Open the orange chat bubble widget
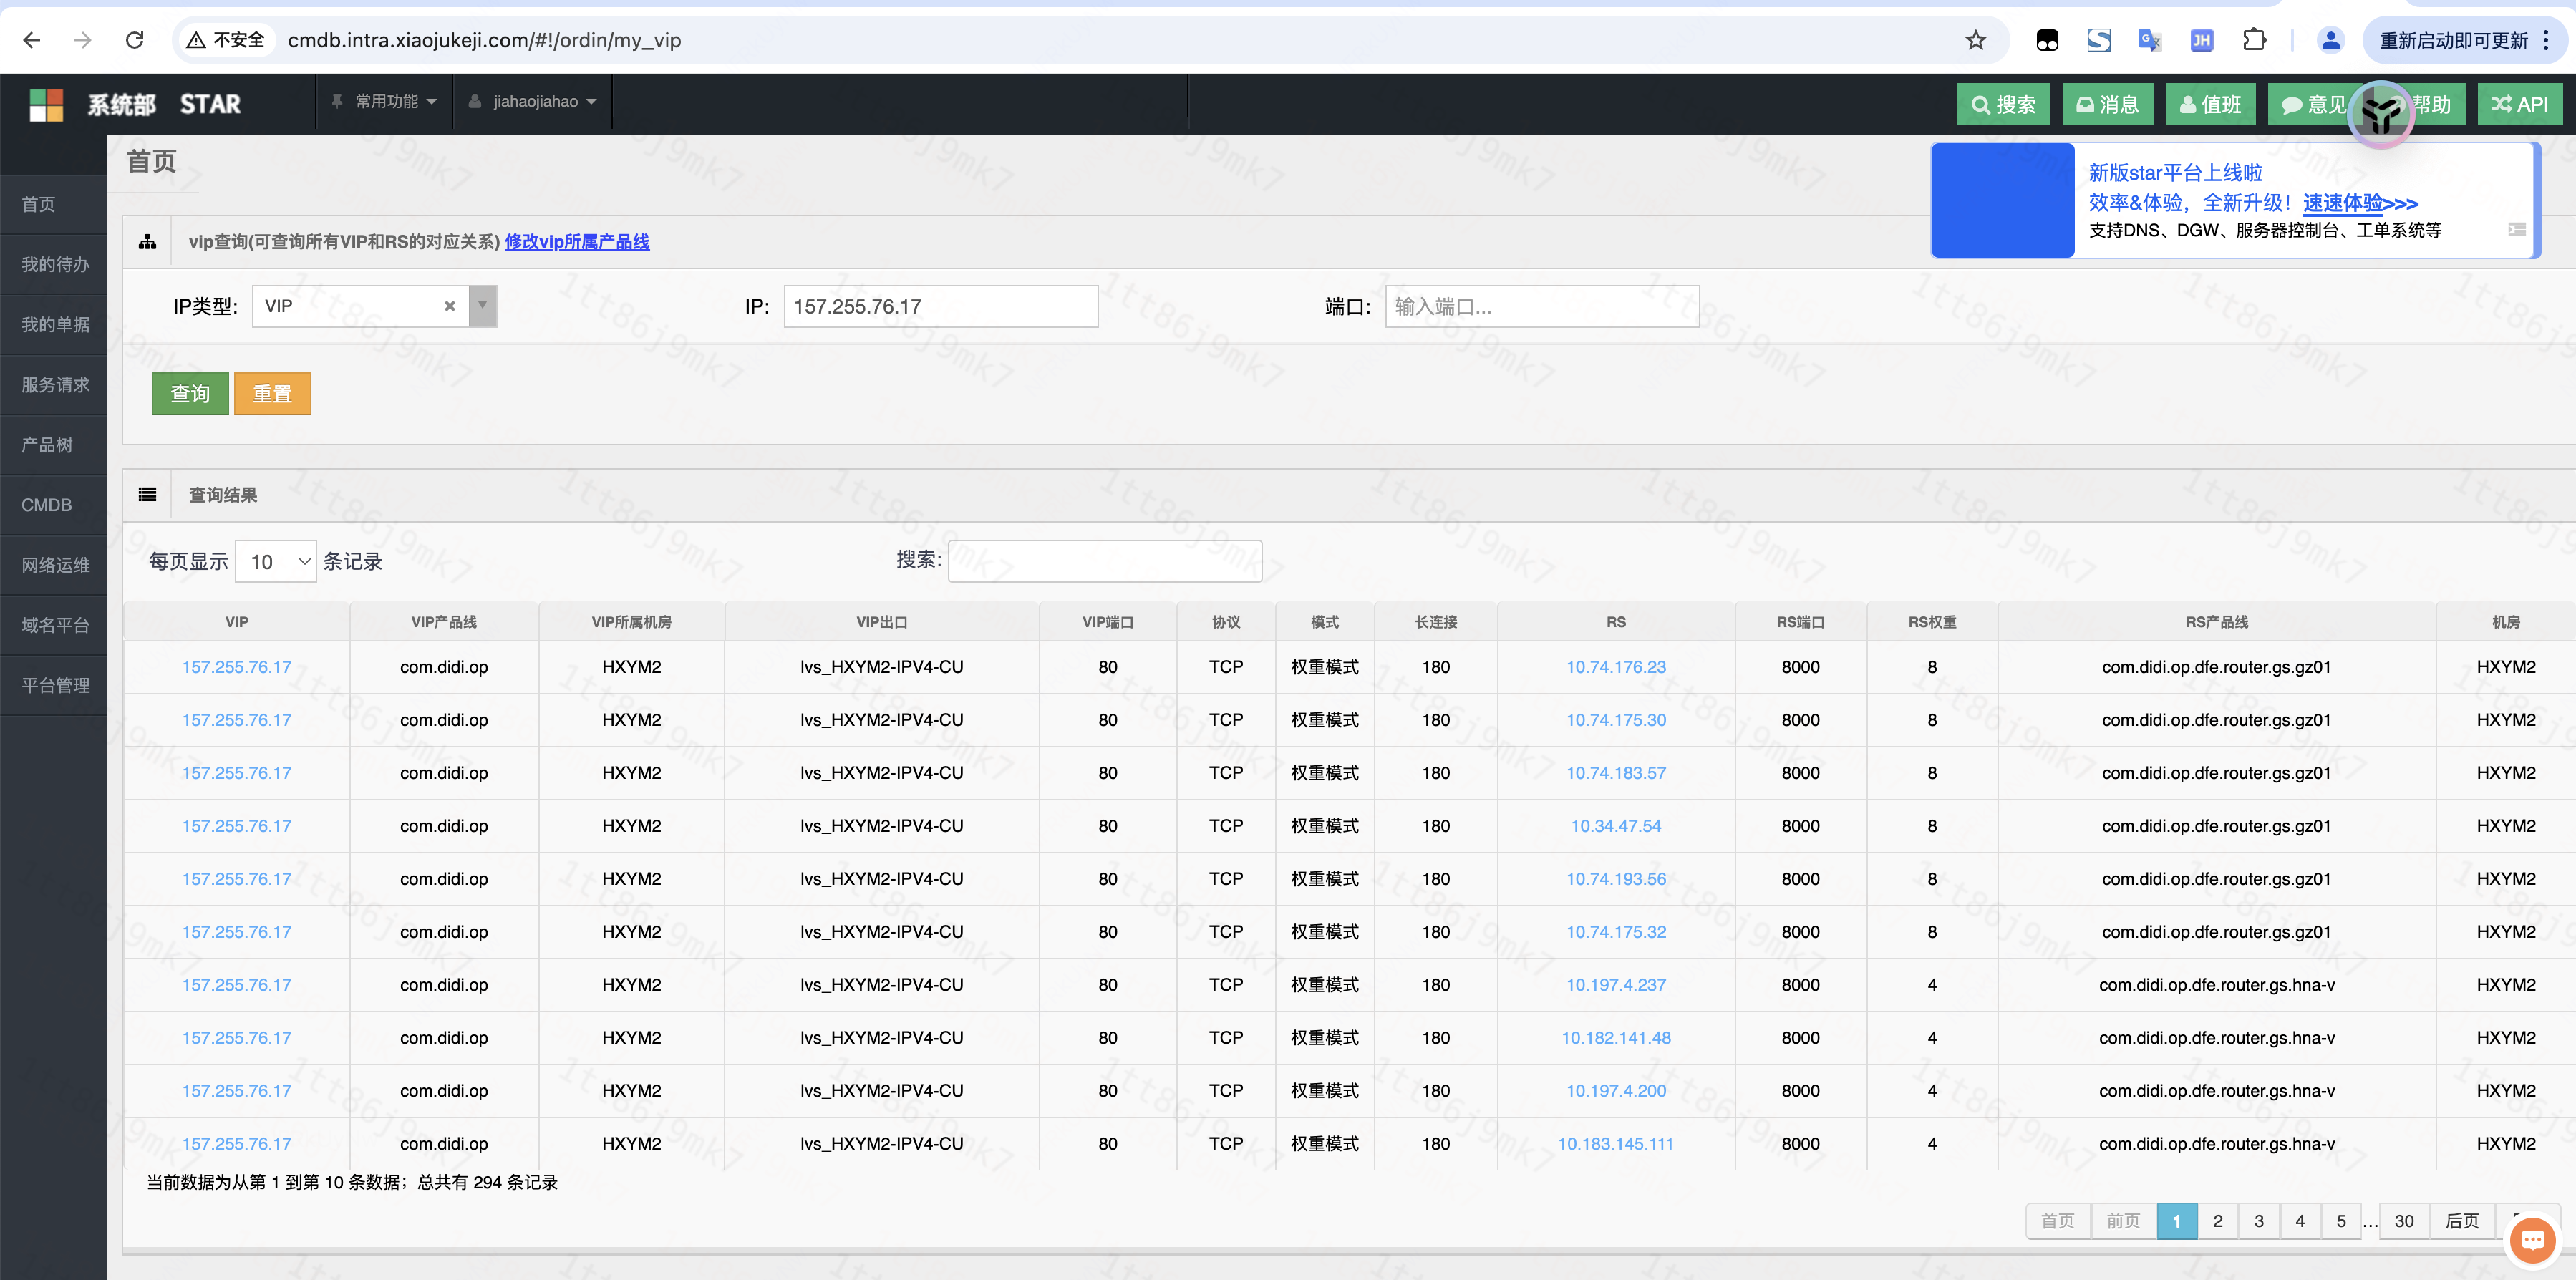This screenshot has width=2576, height=1280. [x=2533, y=1240]
